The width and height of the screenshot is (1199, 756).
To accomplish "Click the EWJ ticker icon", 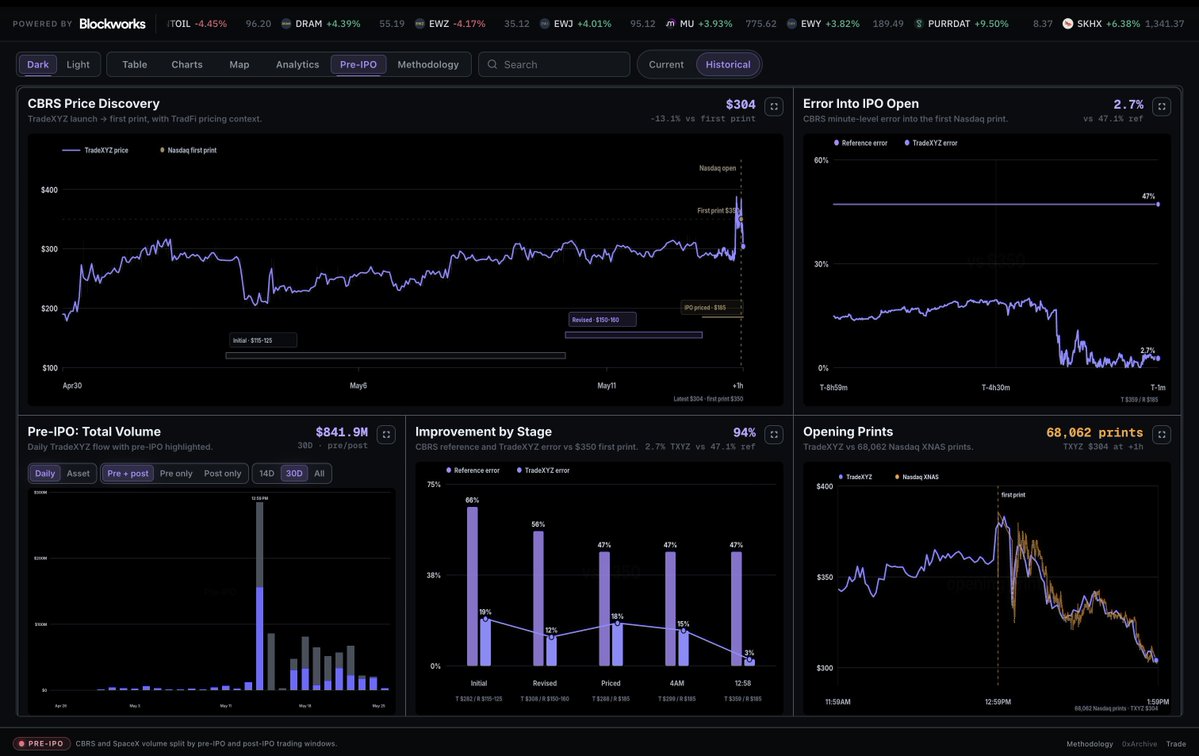I will coord(544,24).
